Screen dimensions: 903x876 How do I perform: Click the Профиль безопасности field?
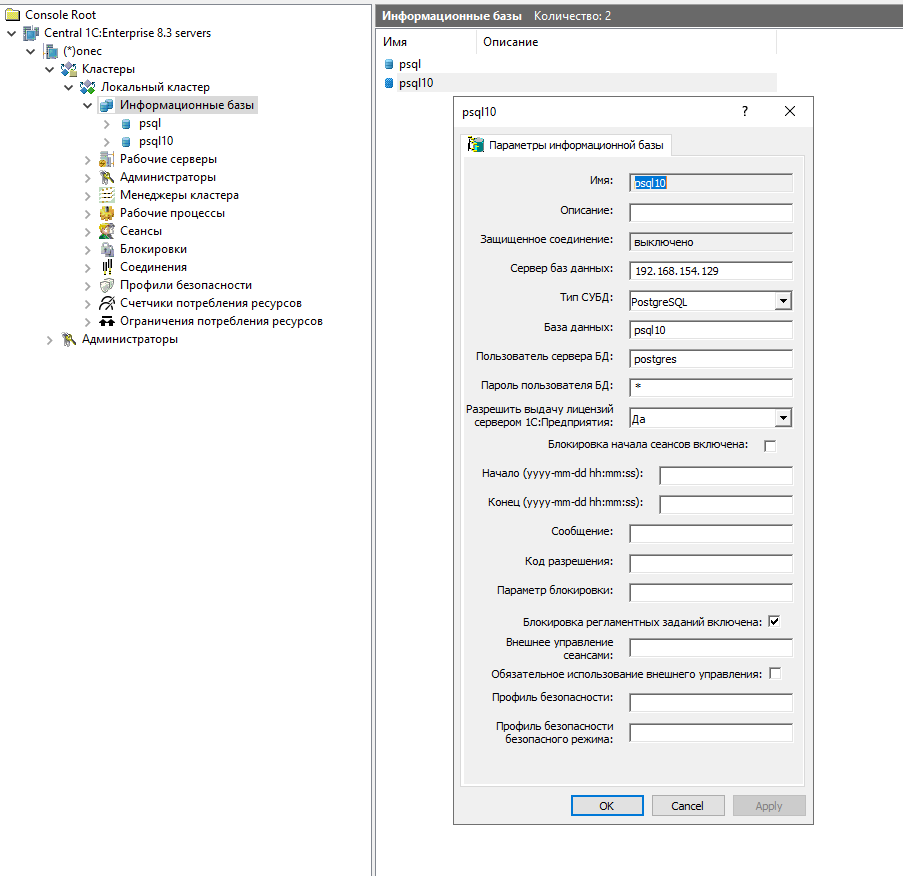pos(711,702)
